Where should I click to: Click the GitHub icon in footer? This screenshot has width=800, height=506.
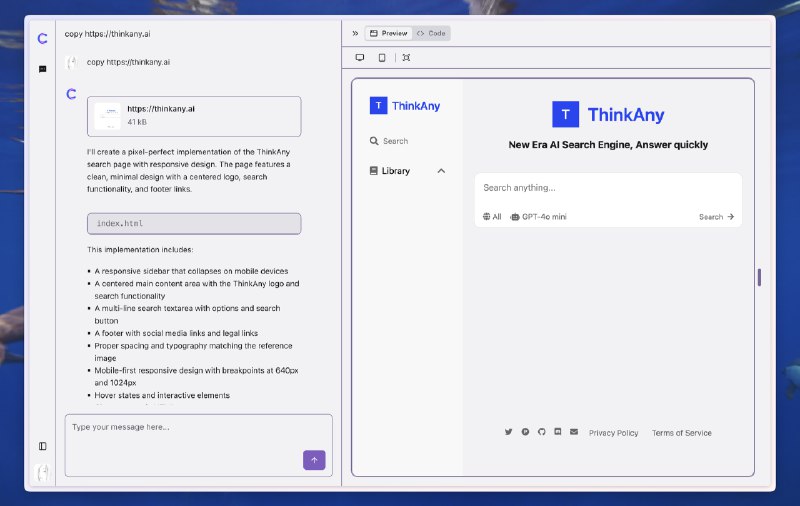[x=541, y=432]
